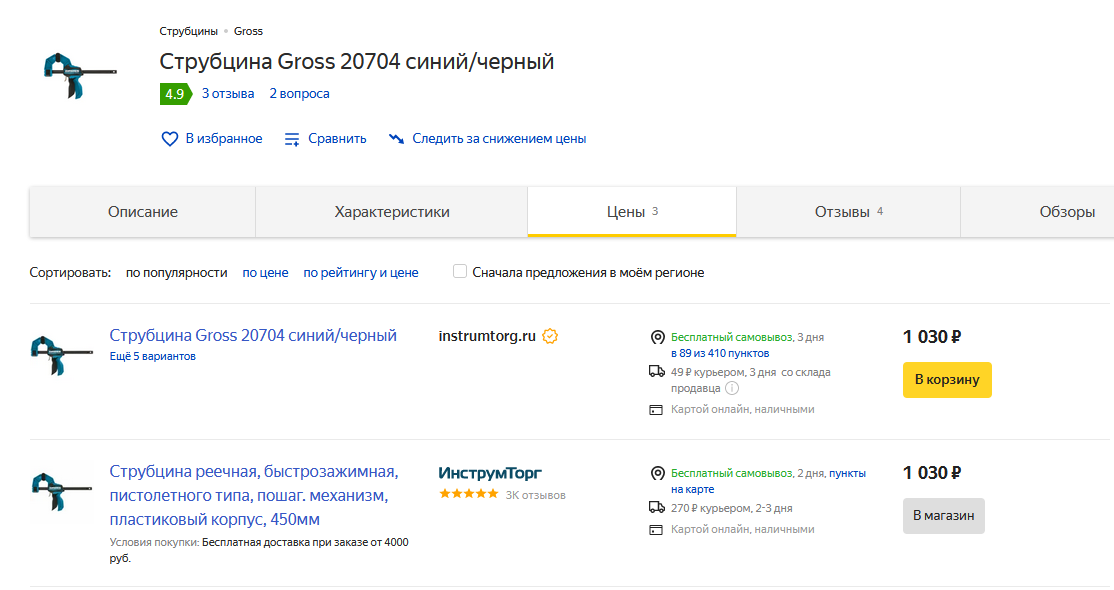Click the info icon near 'со склада продавца'

732,388
